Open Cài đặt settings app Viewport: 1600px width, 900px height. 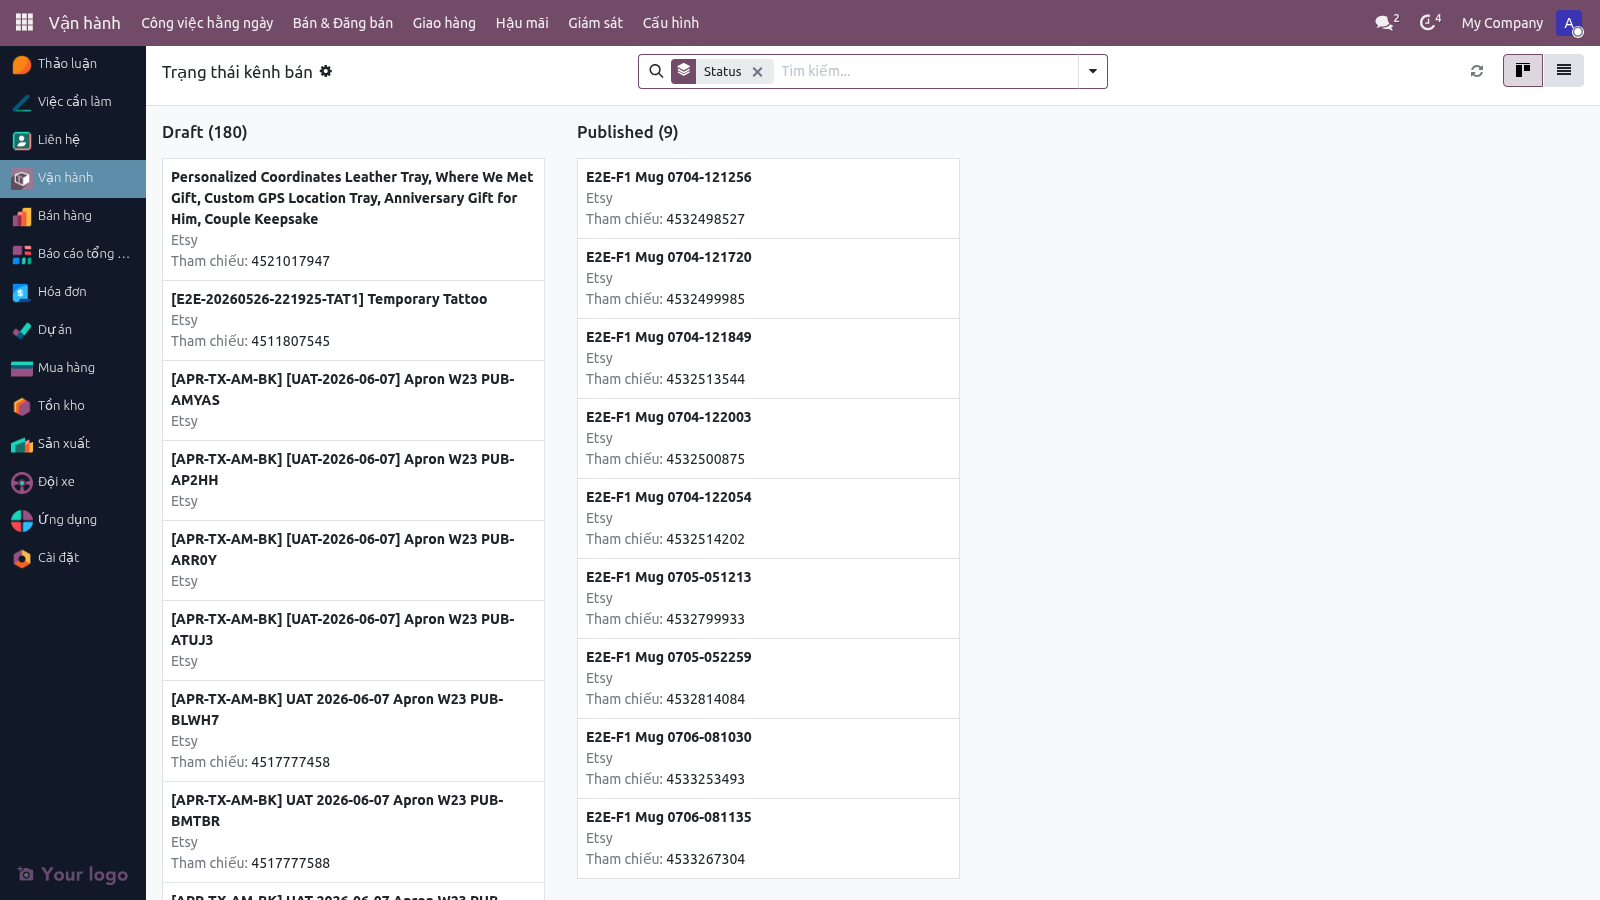(x=73, y=558)
